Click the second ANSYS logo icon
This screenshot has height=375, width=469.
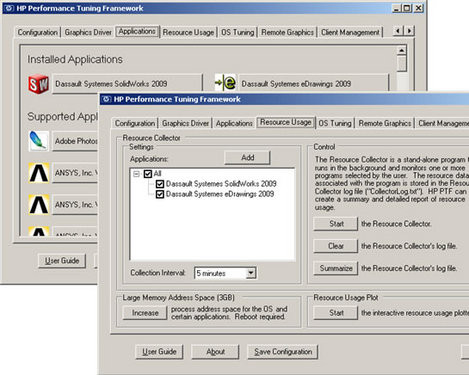coord(39,204)
